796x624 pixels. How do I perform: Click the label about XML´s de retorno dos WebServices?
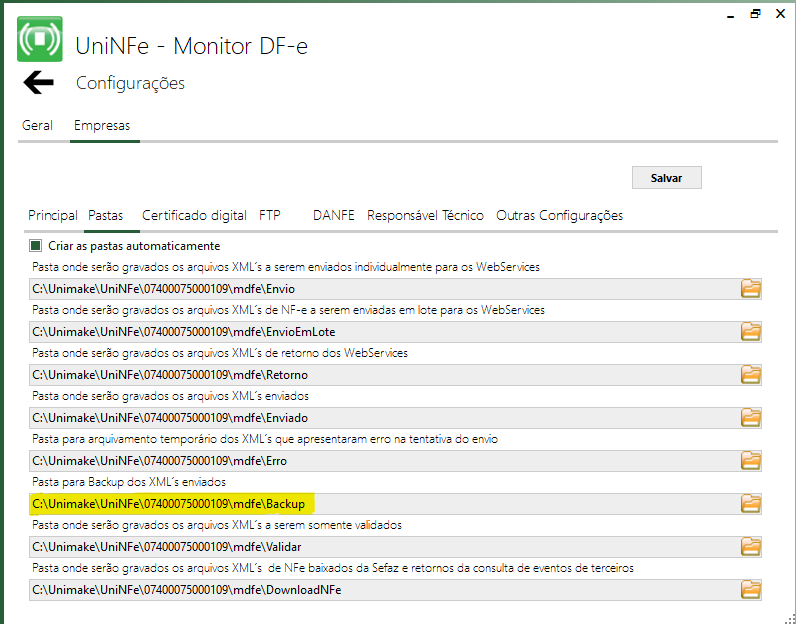pos(220,353)
